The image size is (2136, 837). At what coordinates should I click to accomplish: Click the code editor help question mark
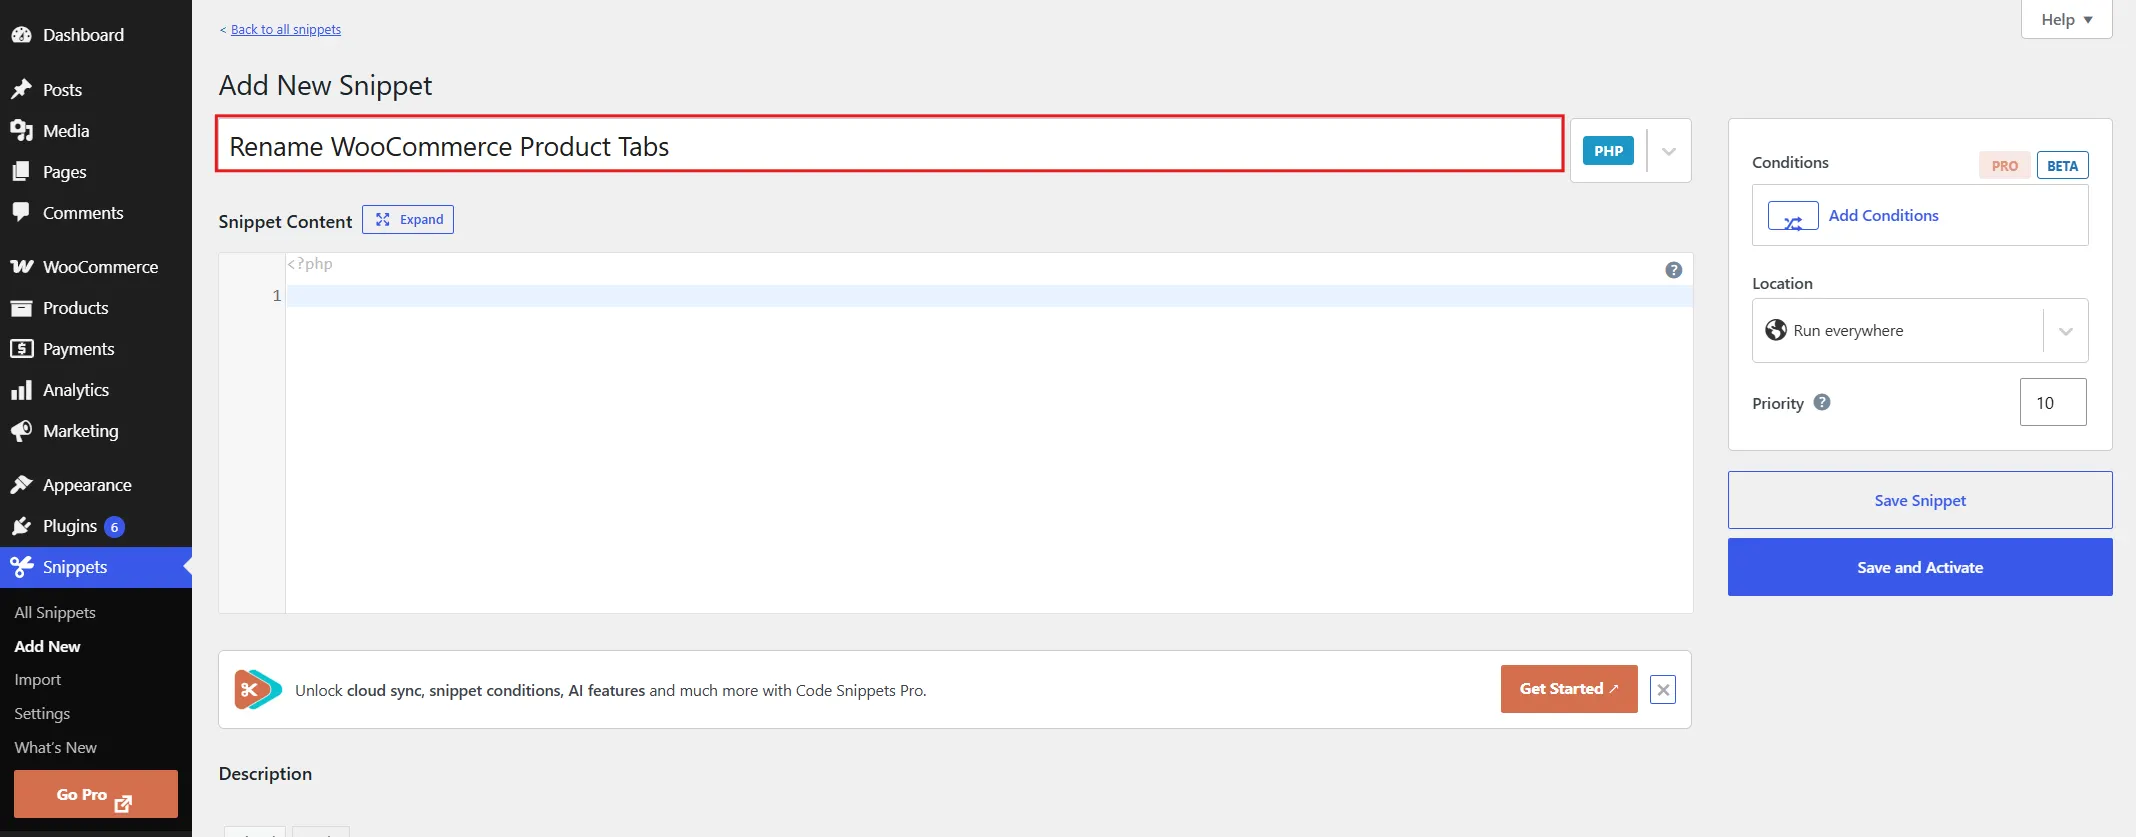[1673, 270]
